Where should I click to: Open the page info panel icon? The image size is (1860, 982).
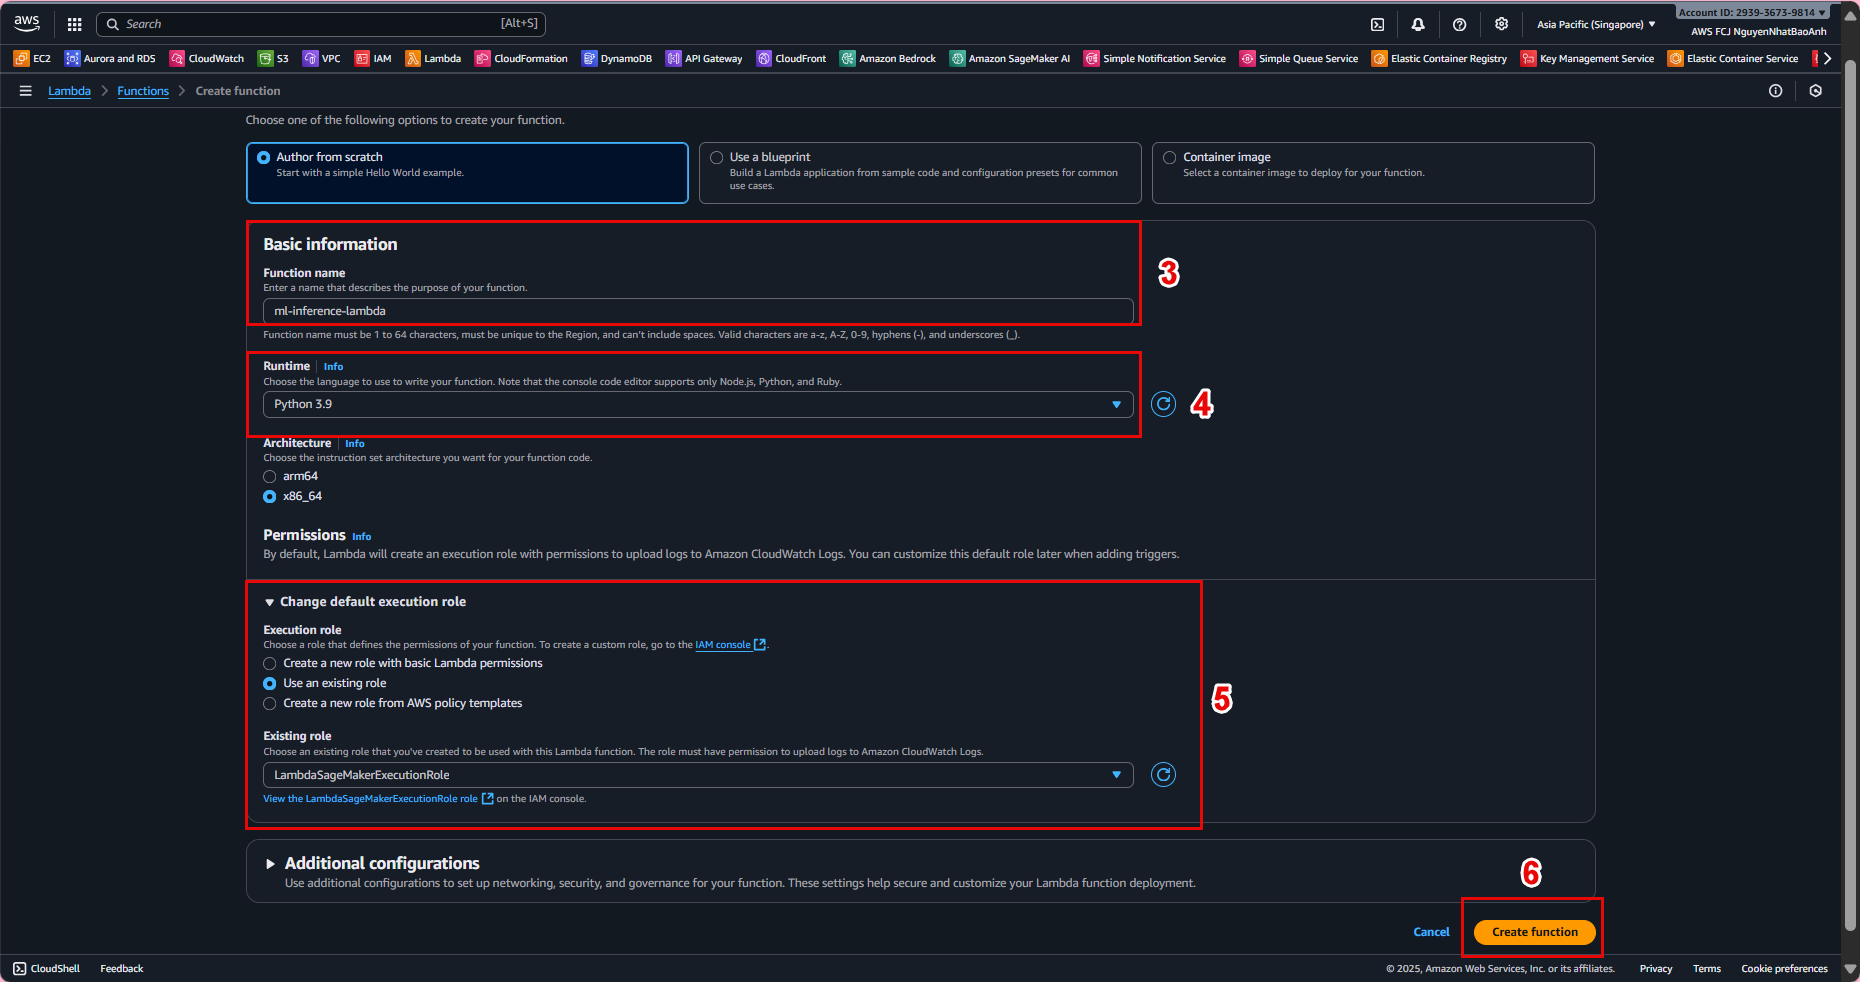pos(1775,91)
